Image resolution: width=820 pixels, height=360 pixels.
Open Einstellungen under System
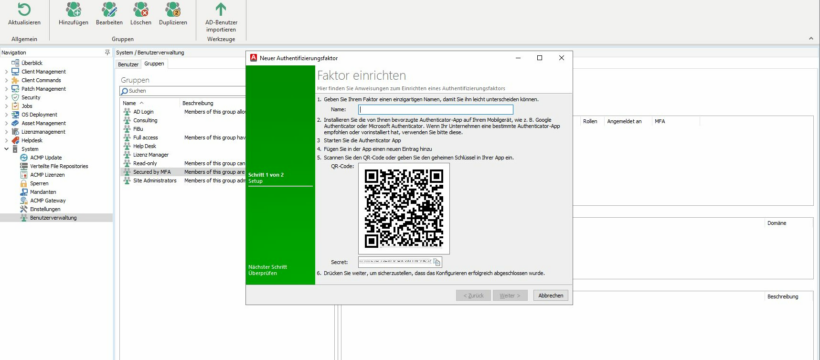(45, 209)
